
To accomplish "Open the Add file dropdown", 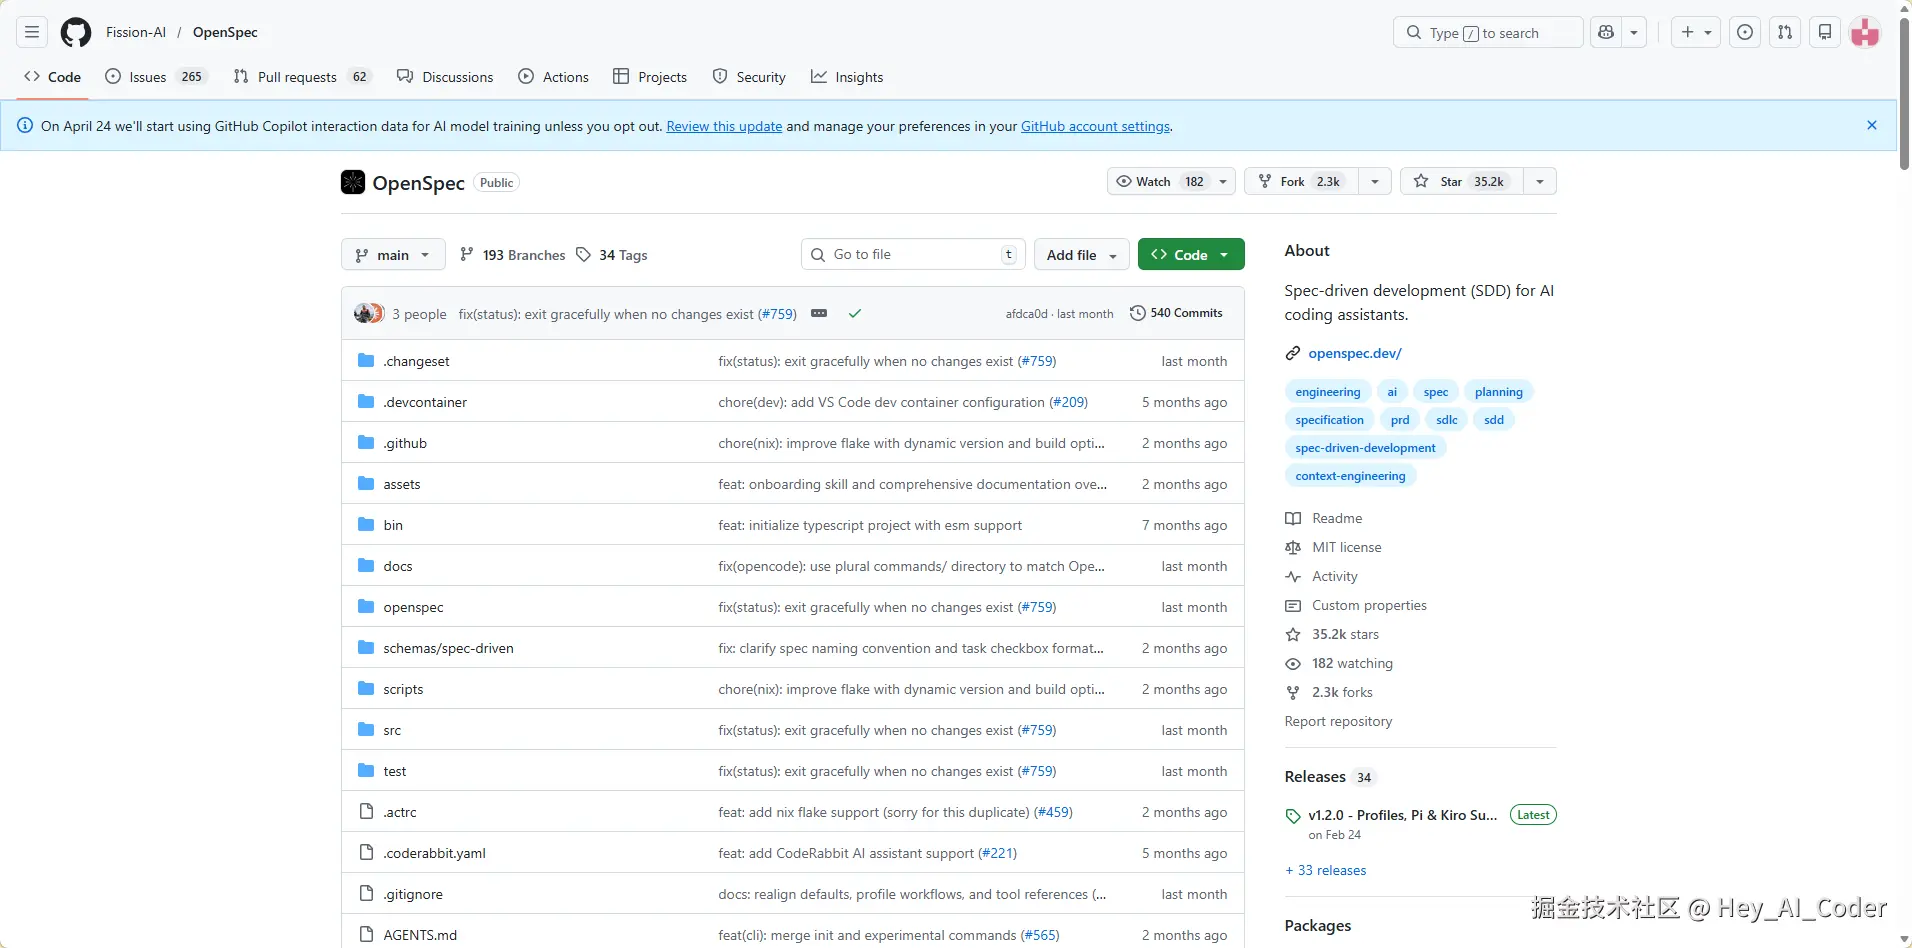I will [x=1082, y=255].
